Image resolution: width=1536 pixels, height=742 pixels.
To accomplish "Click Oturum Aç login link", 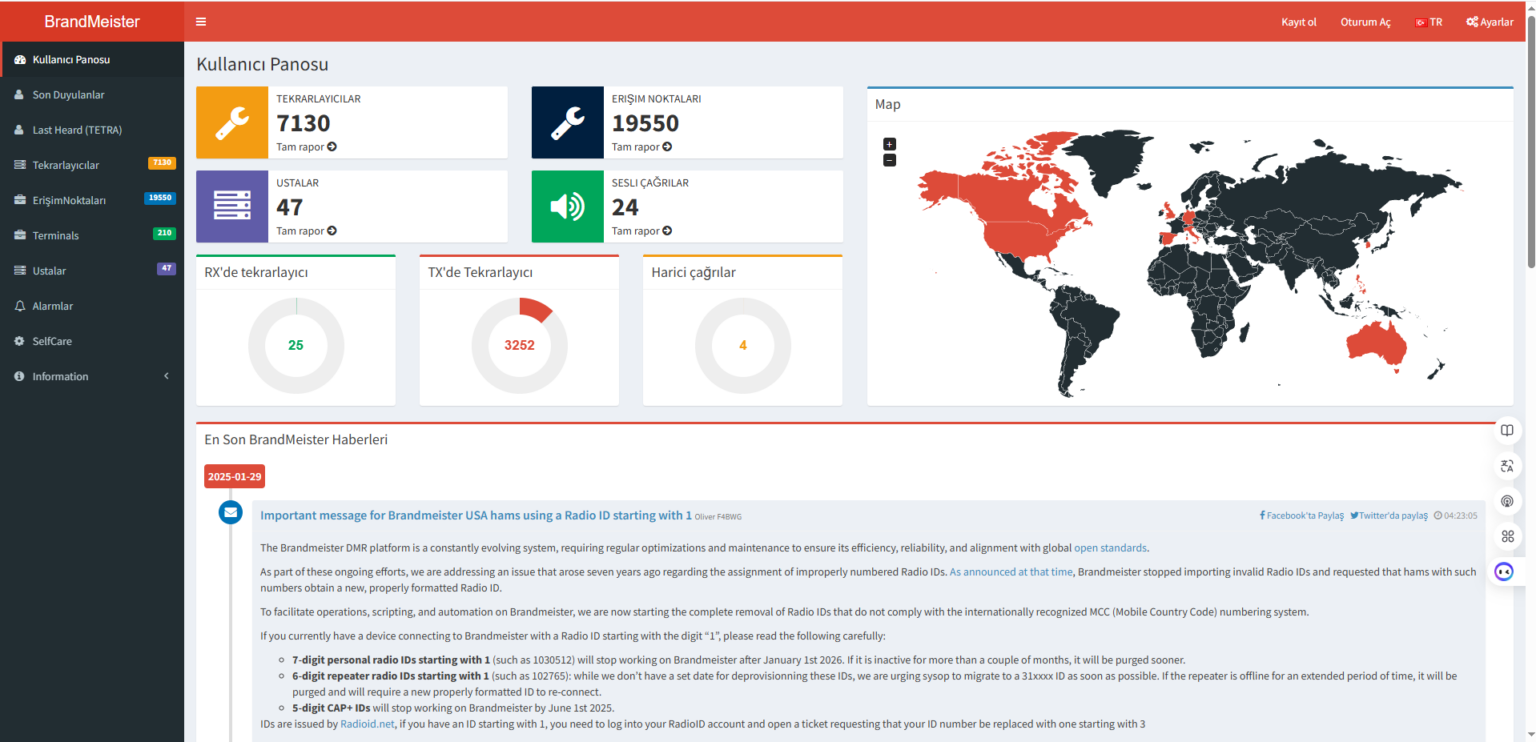I will click(x=1365, y=22).
